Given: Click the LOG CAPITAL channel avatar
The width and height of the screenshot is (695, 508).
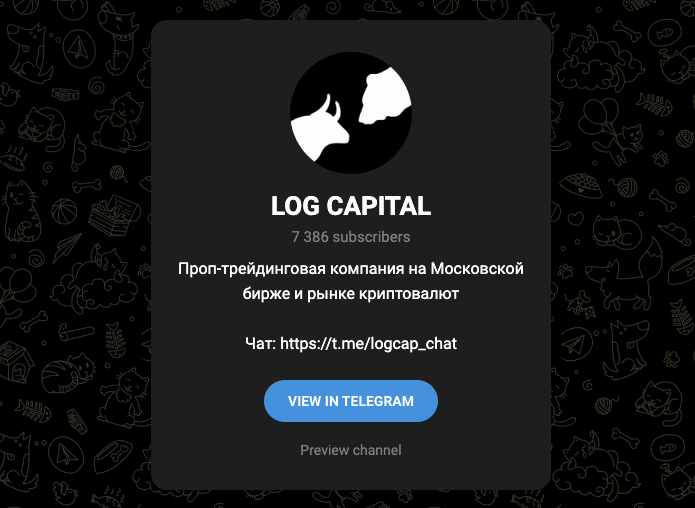Looking at the screenshot, I should pos(351,113).
